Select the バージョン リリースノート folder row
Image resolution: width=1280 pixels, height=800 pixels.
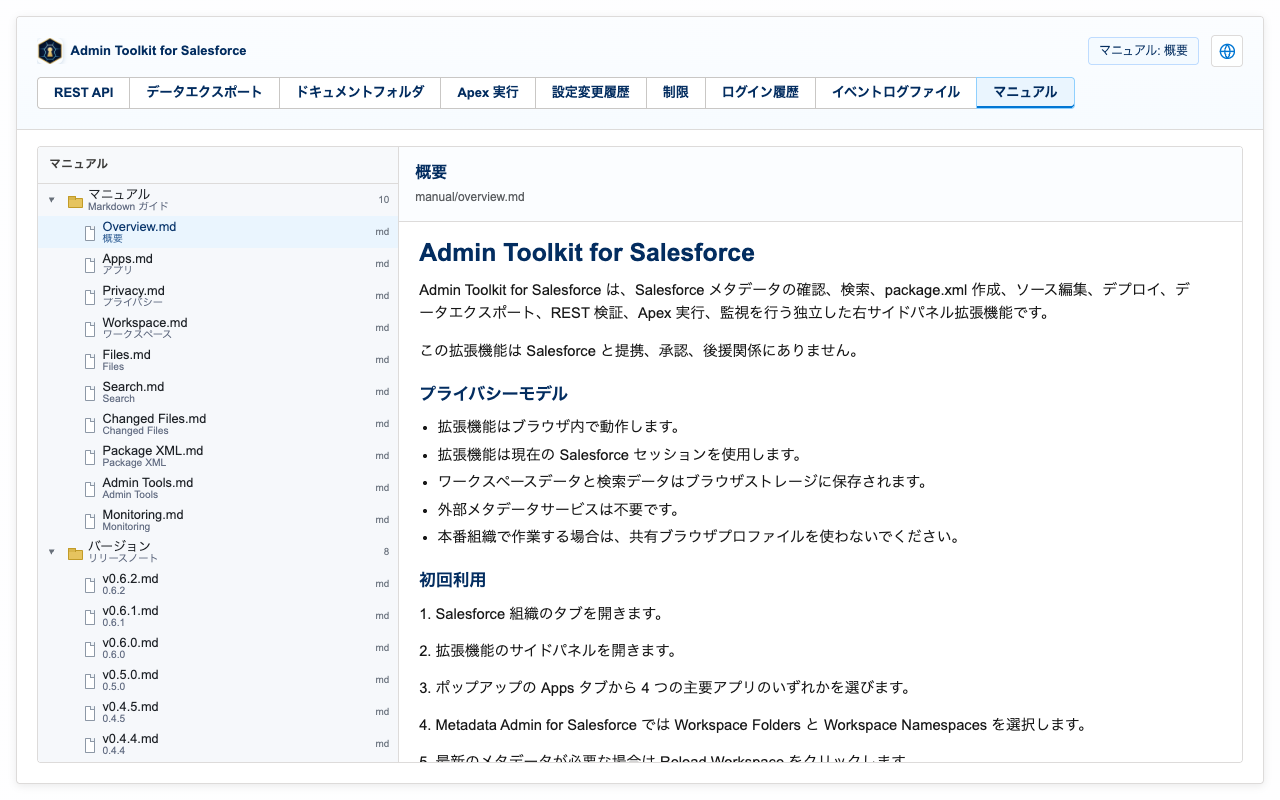[x=218, y=552]
